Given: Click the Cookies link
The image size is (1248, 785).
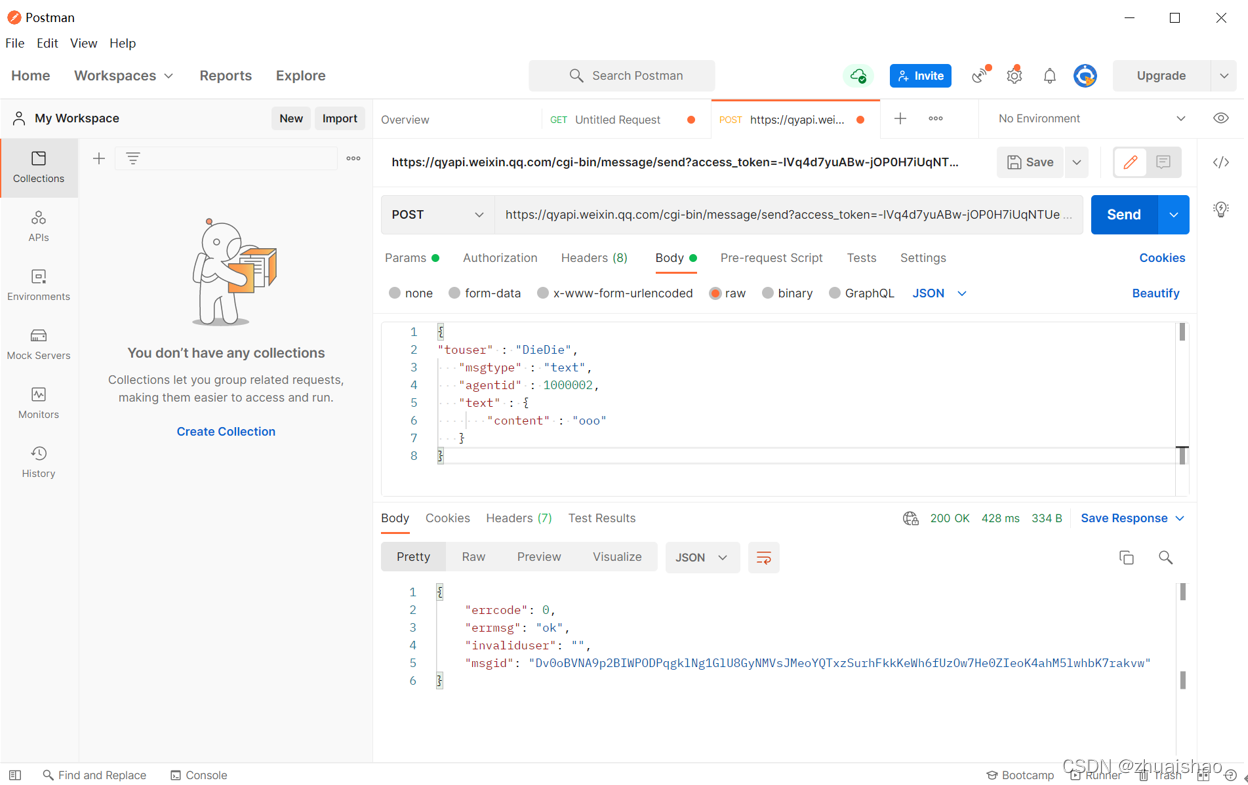Looking at the screenshot, I should coord(1162,258).
